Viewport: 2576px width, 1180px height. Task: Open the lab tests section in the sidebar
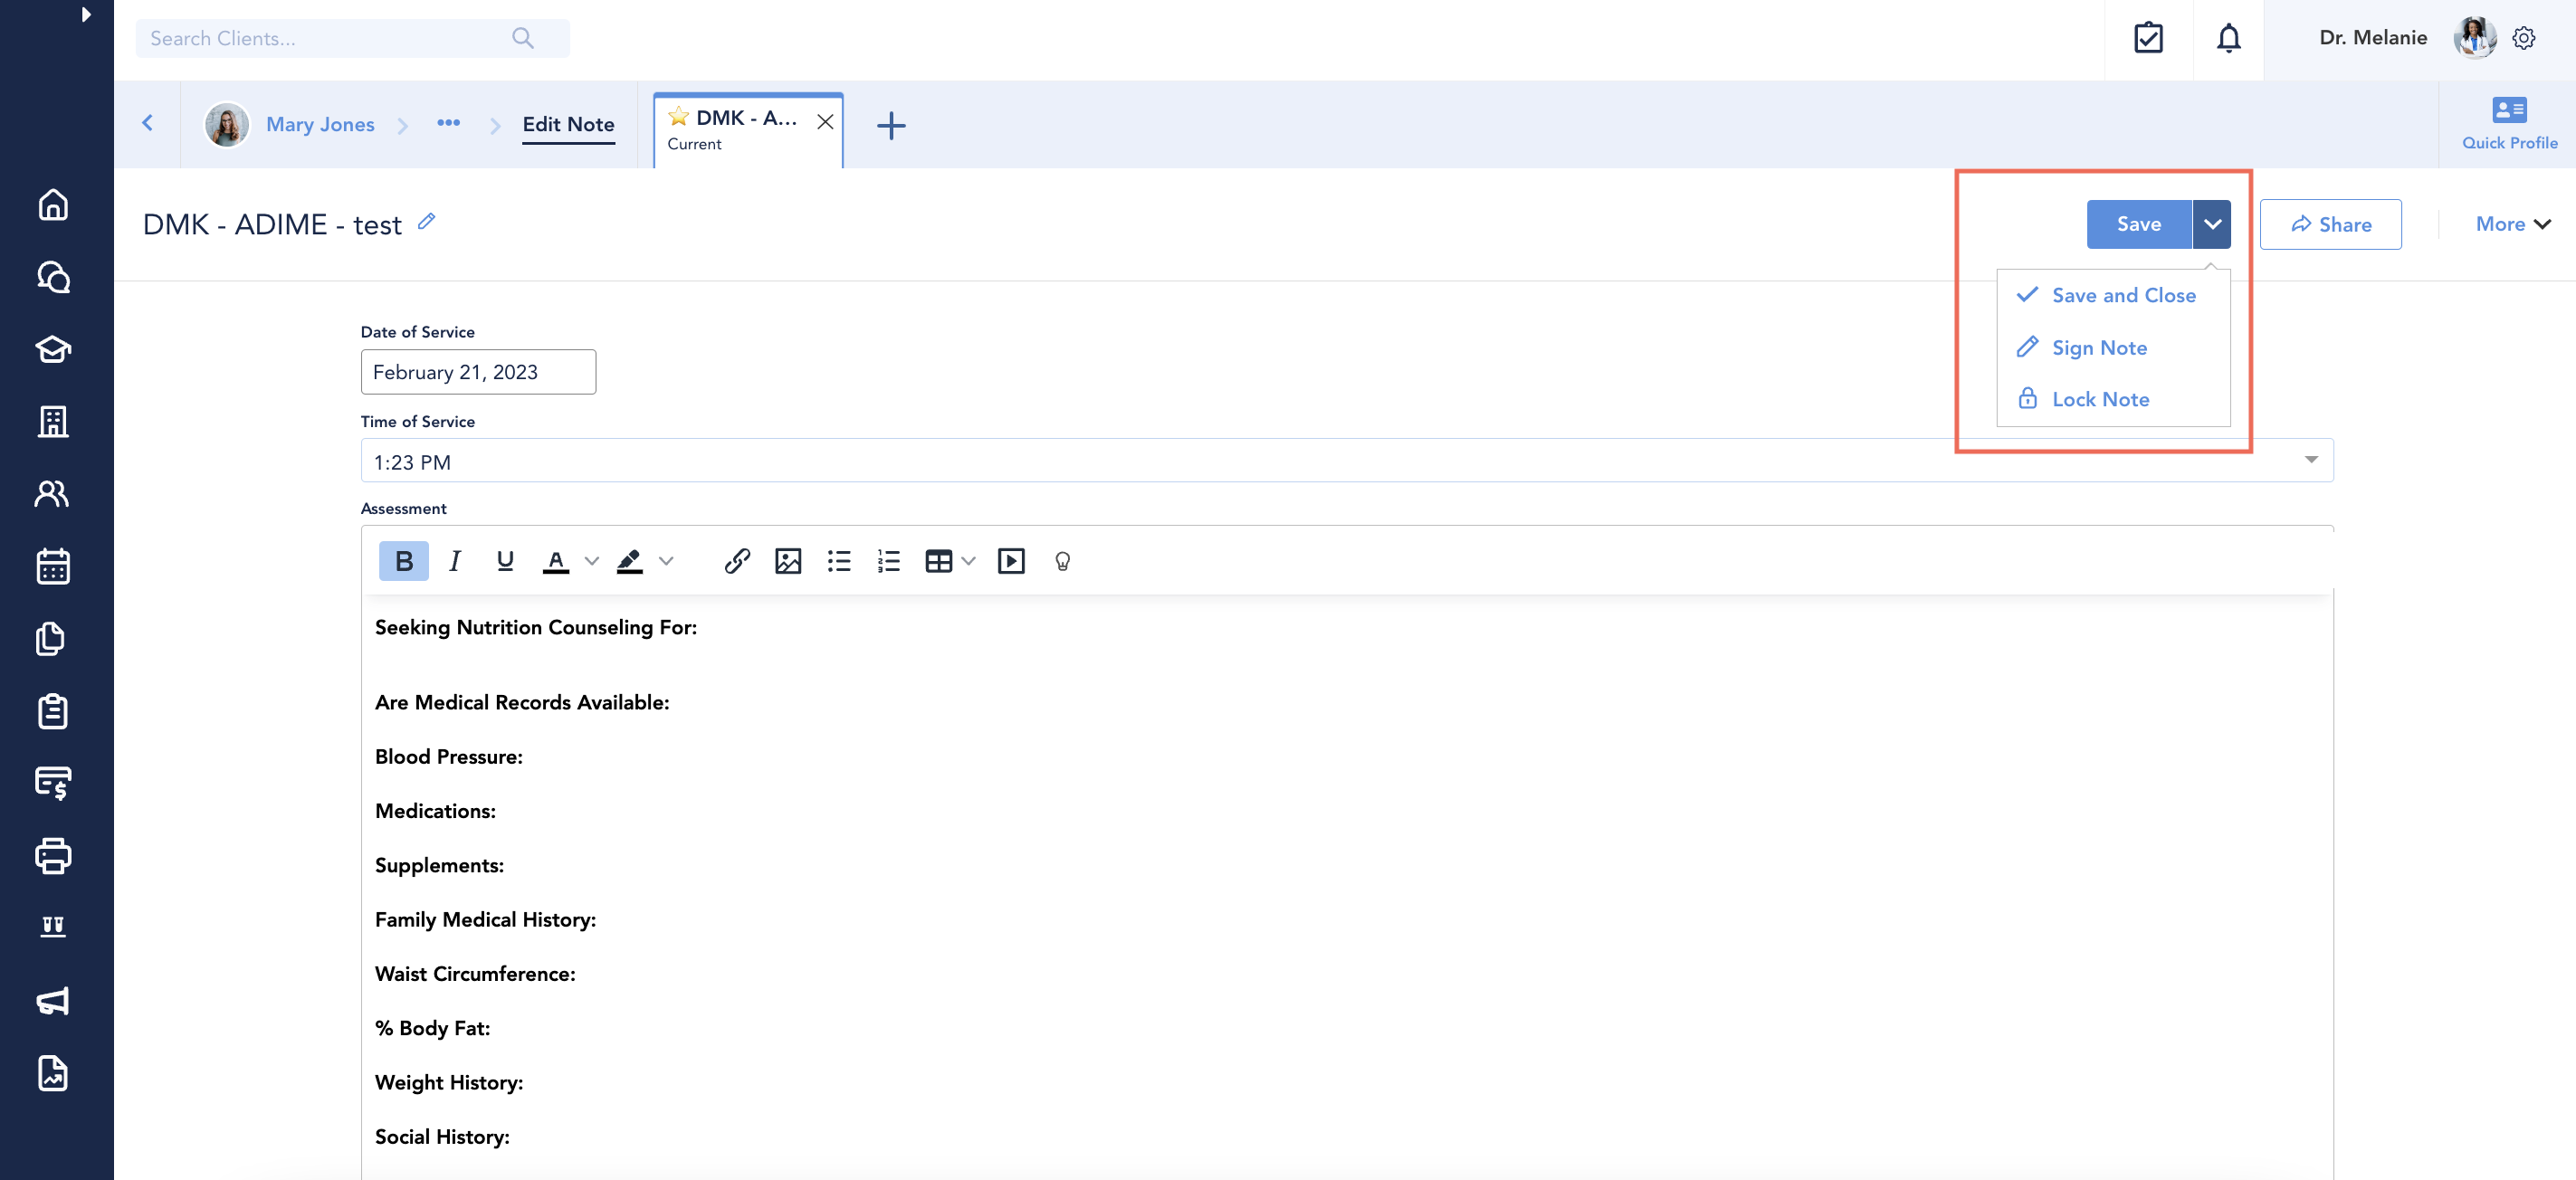53,927
